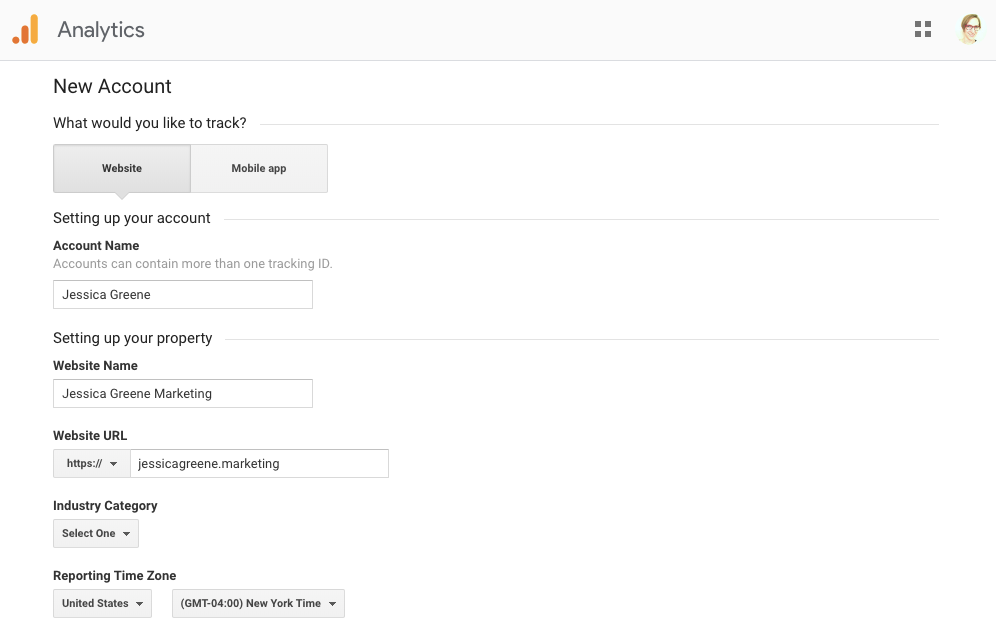
Task: Click the Google Analytics logo icon
Action: tap(25, 30)
